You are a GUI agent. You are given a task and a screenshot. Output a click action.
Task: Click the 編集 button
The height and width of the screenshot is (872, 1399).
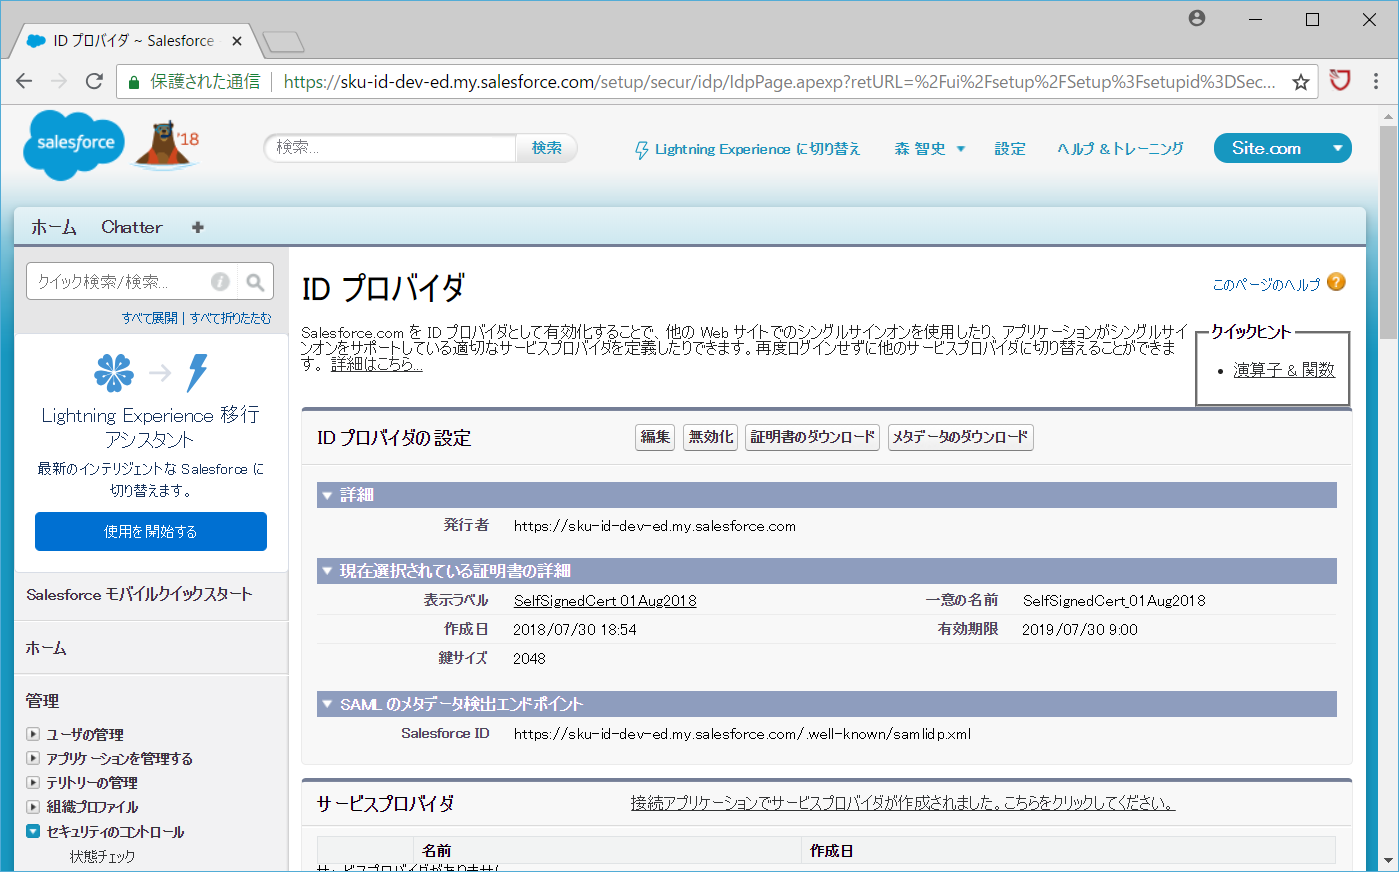[x=655, y=437]
